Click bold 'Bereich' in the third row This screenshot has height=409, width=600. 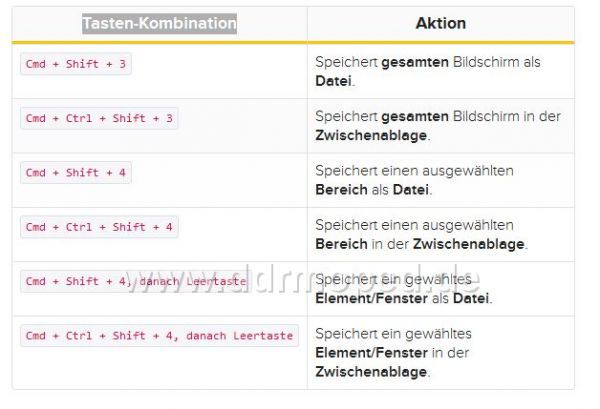point(341,190)
